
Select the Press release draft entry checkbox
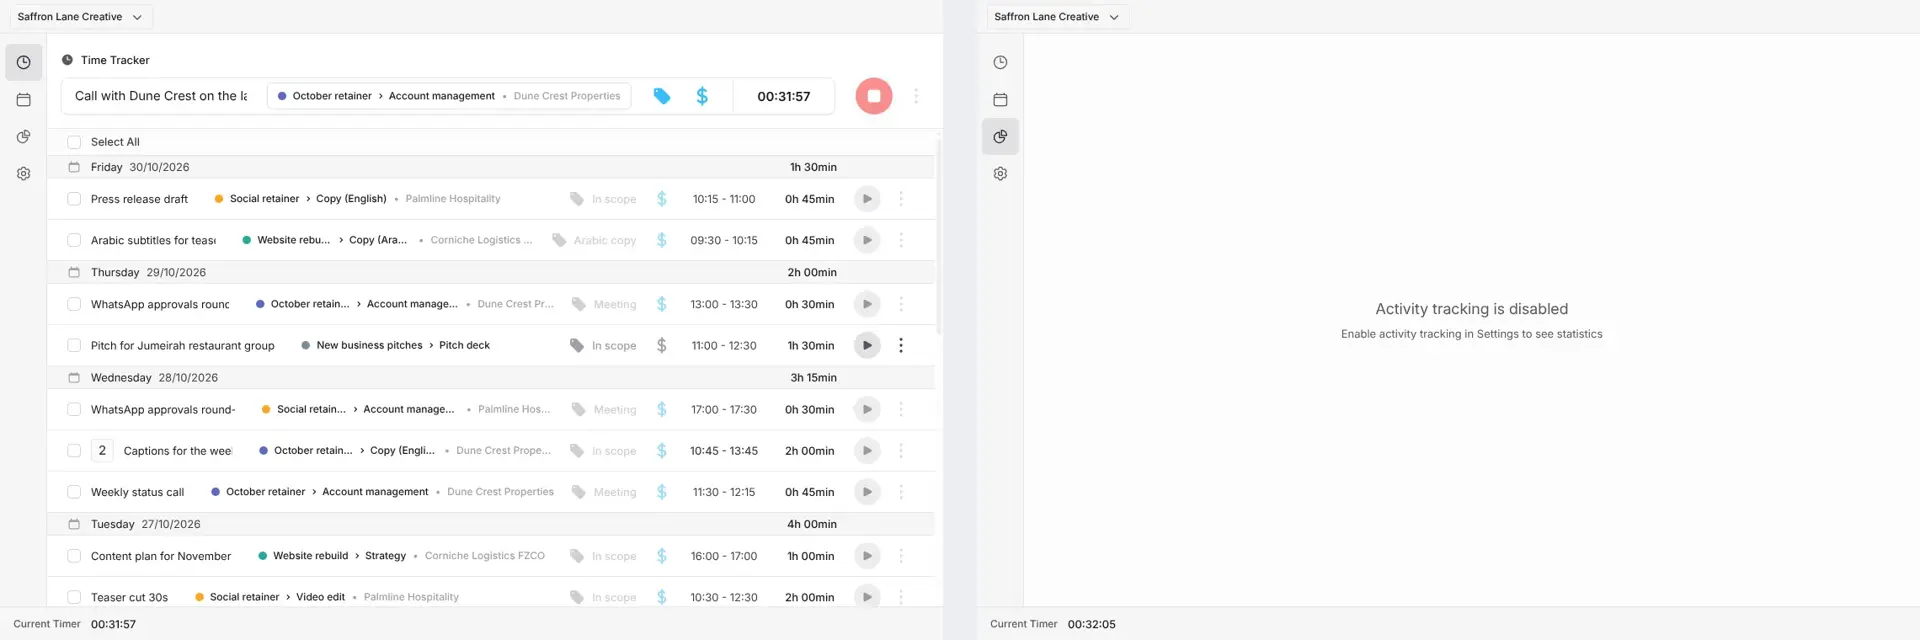[x=74, y=199]
